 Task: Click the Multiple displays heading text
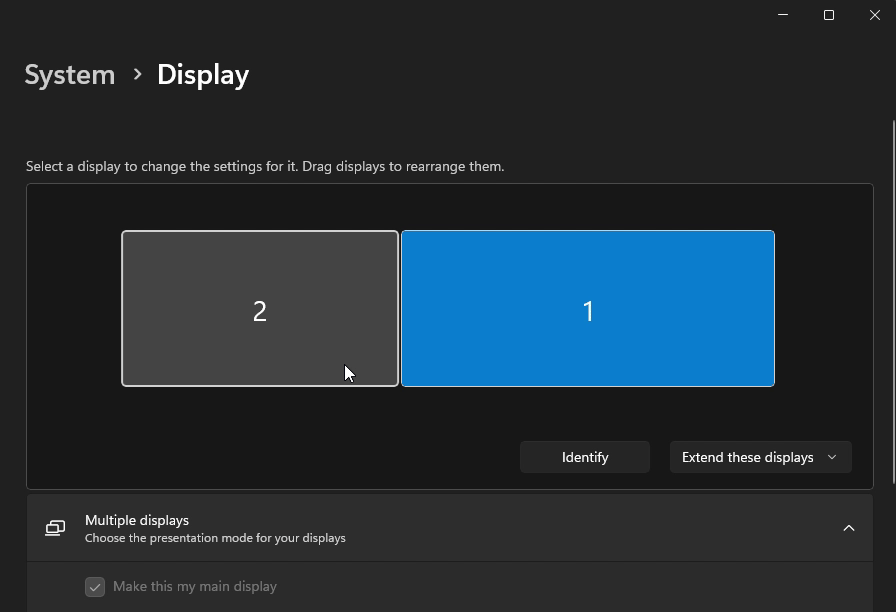coord(137,520)
